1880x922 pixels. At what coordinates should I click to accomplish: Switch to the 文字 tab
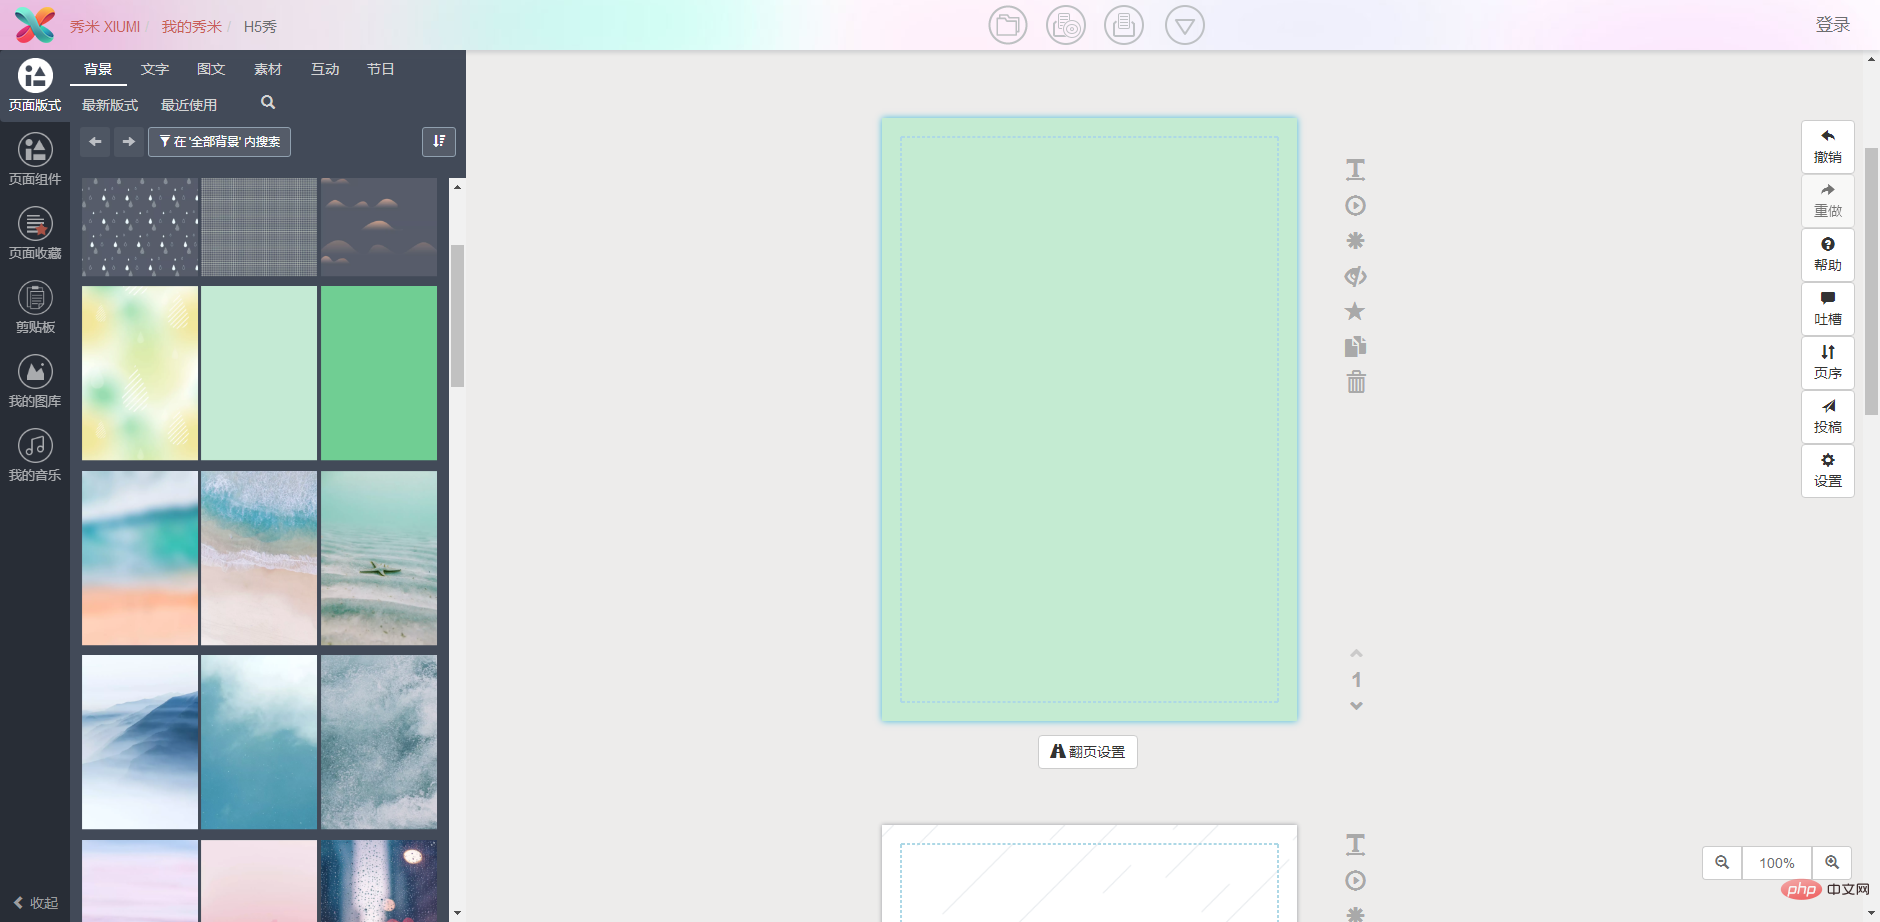pyautogui.click(x=155, y=69)
